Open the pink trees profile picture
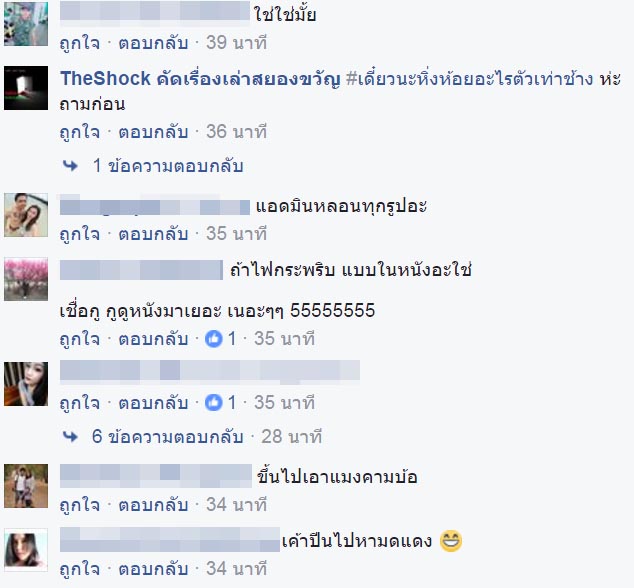The width and height of the screenshot is (634, 588). pos(26,279)
